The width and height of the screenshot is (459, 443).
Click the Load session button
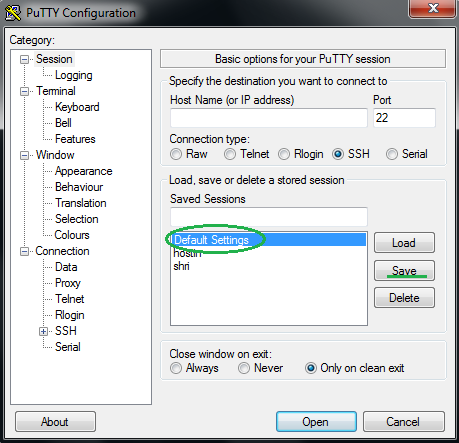coord(404,243)
